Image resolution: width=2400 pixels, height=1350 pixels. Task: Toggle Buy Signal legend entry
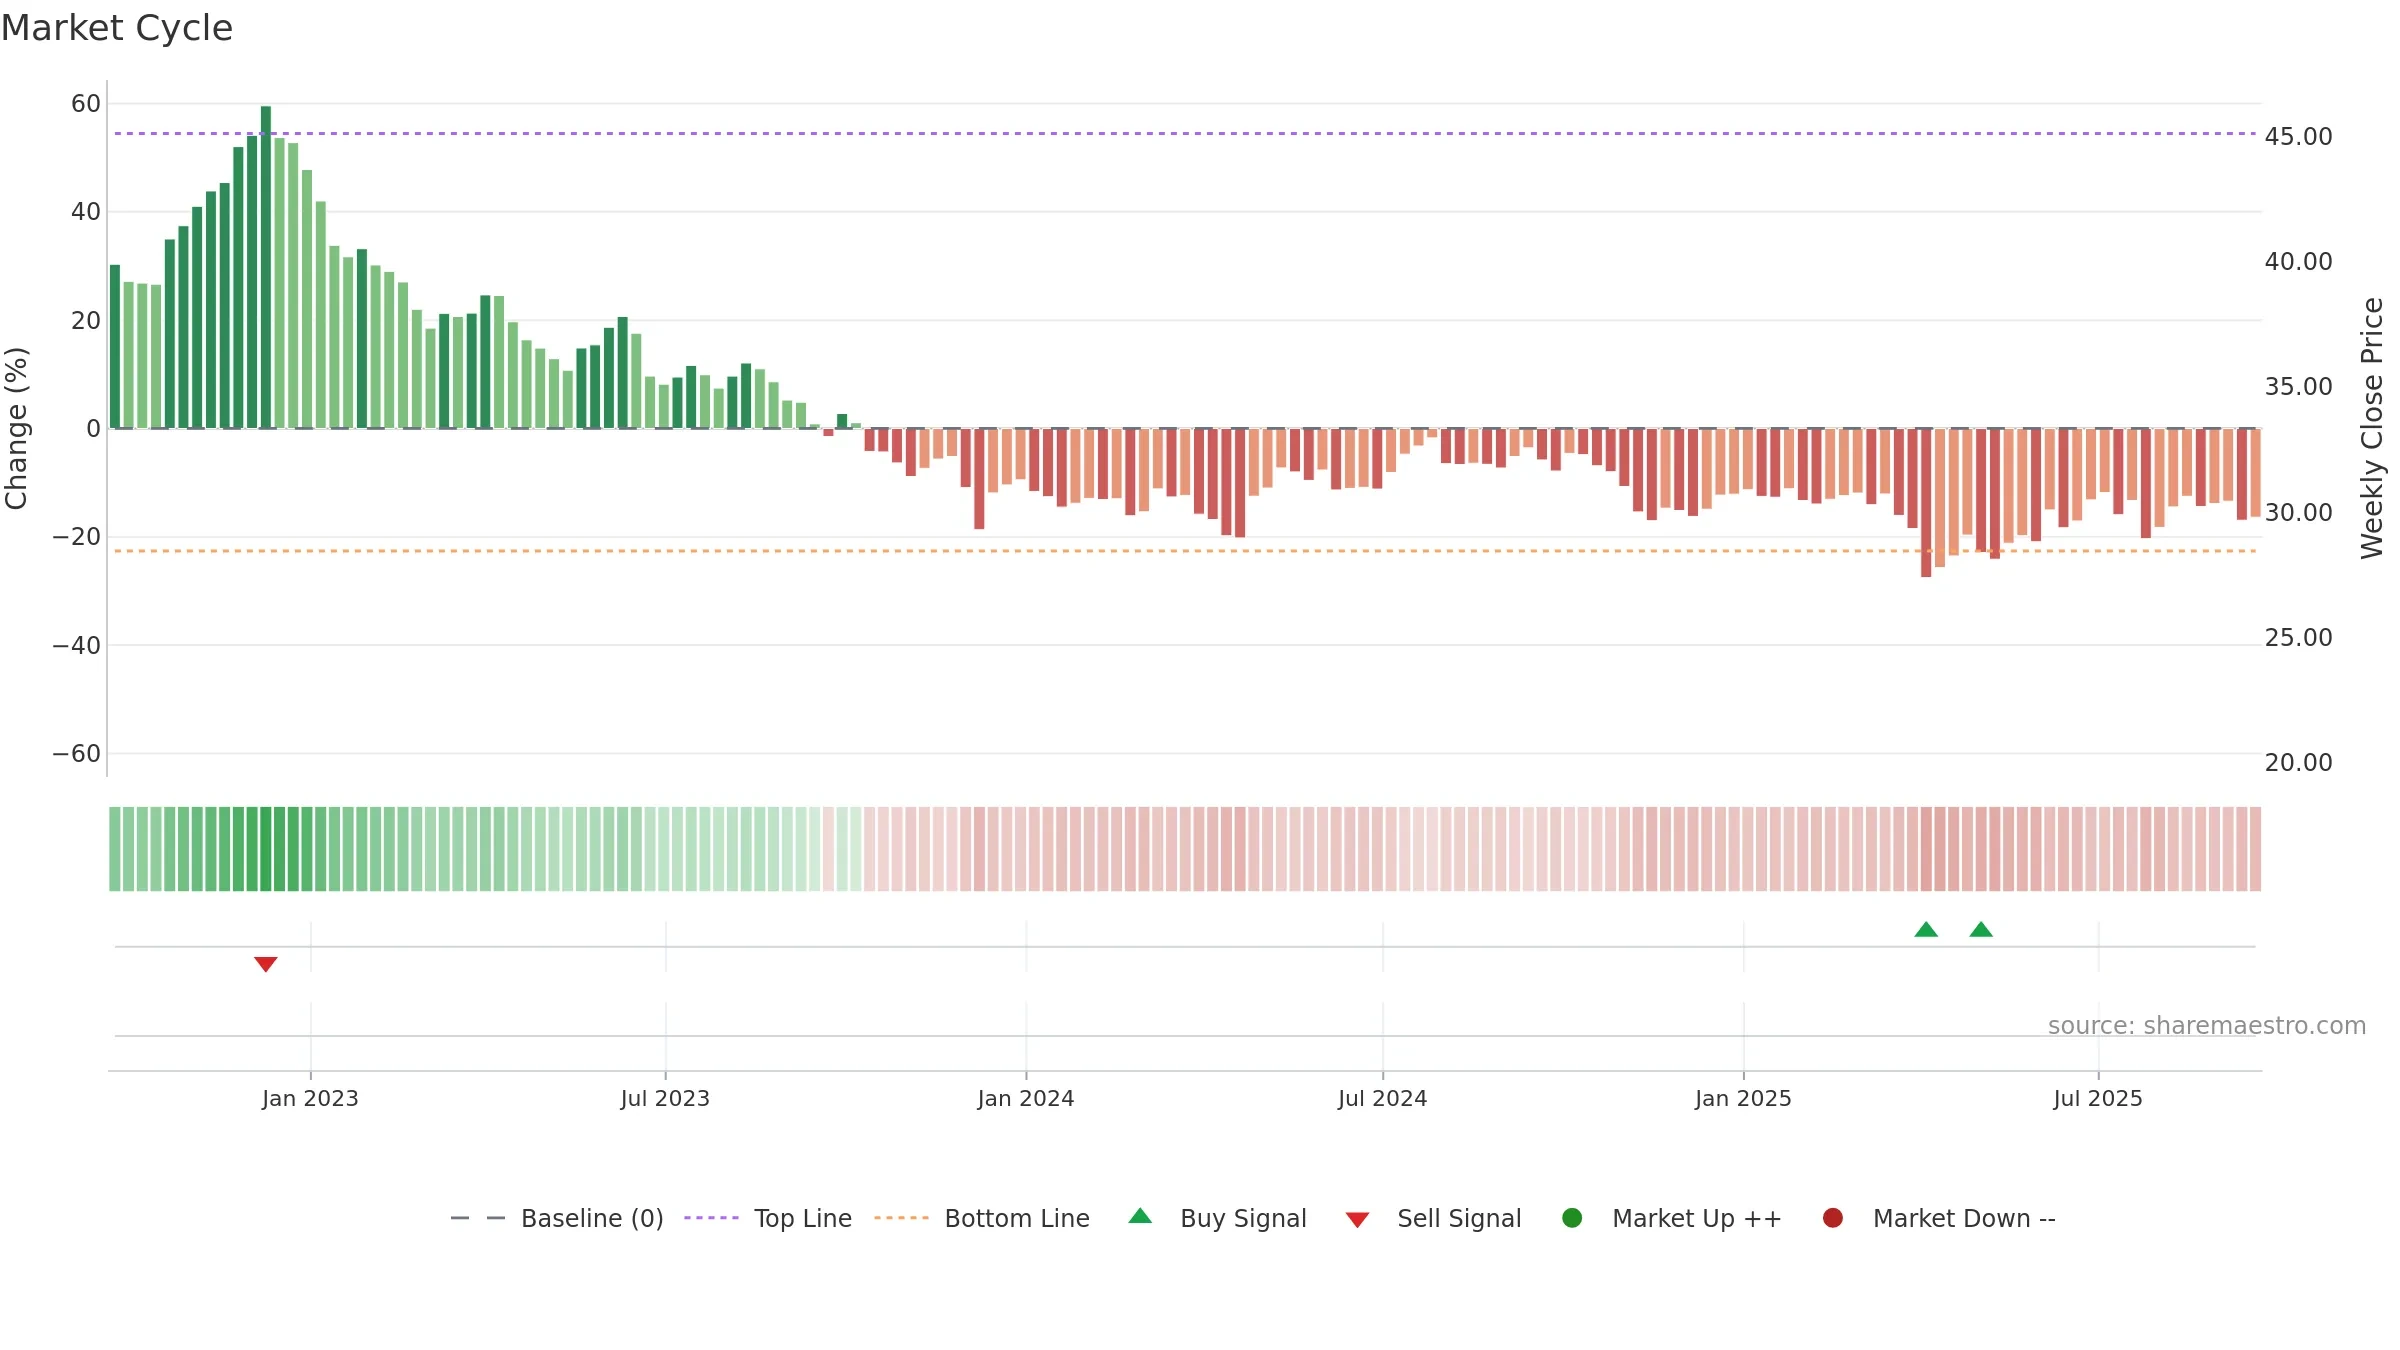point(1217,1218)
